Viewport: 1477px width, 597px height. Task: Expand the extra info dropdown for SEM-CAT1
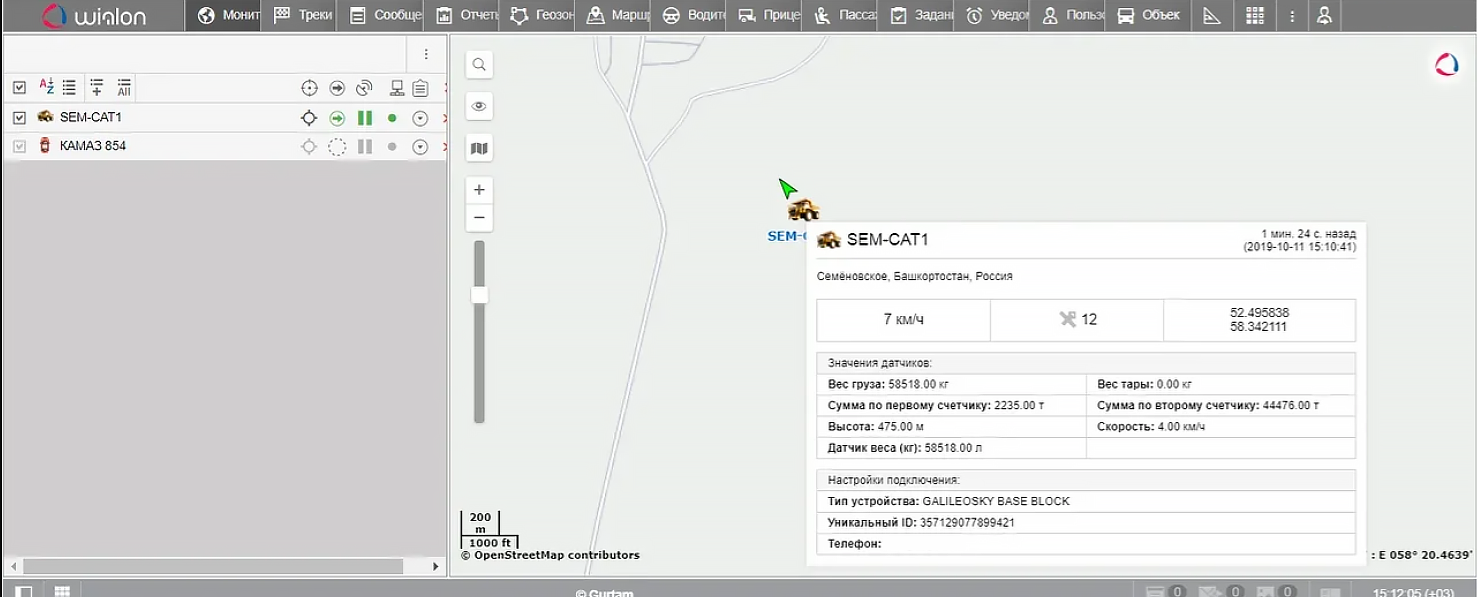tap(420, 117)
